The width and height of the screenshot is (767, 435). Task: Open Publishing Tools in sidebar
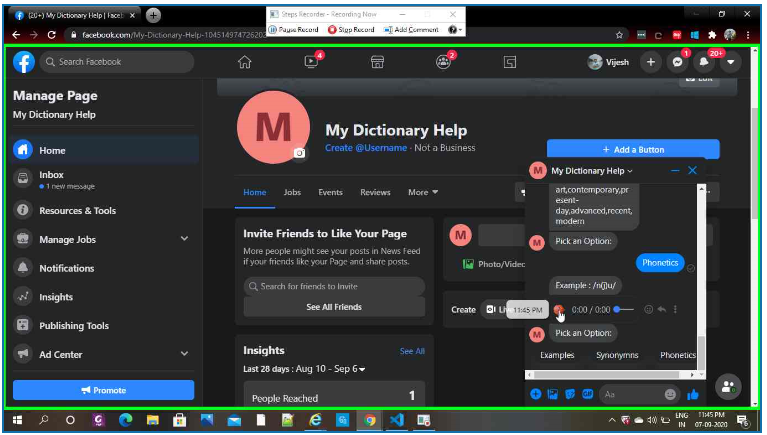tap(104, 325)
